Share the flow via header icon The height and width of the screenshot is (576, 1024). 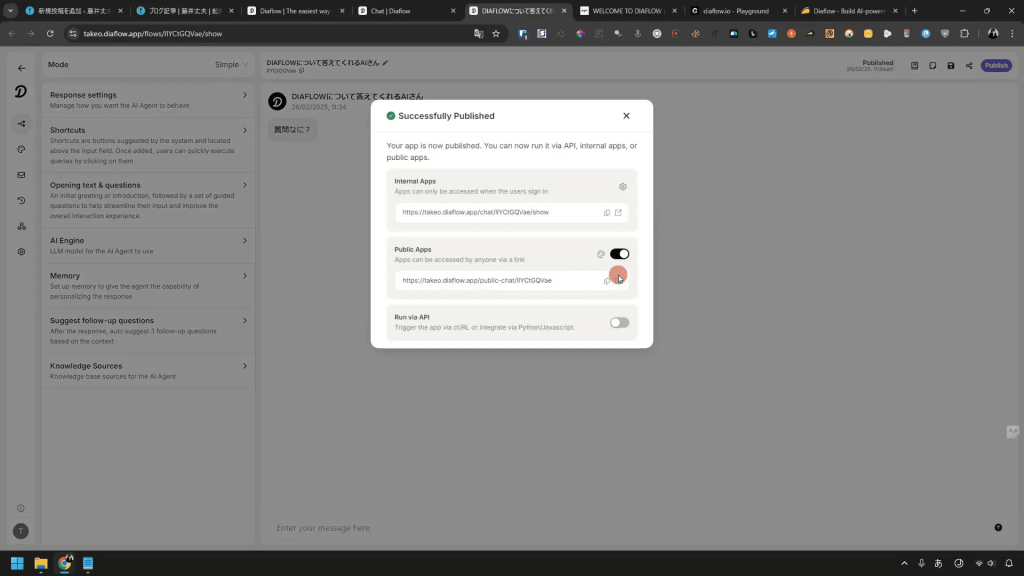(x=969, y=65)
